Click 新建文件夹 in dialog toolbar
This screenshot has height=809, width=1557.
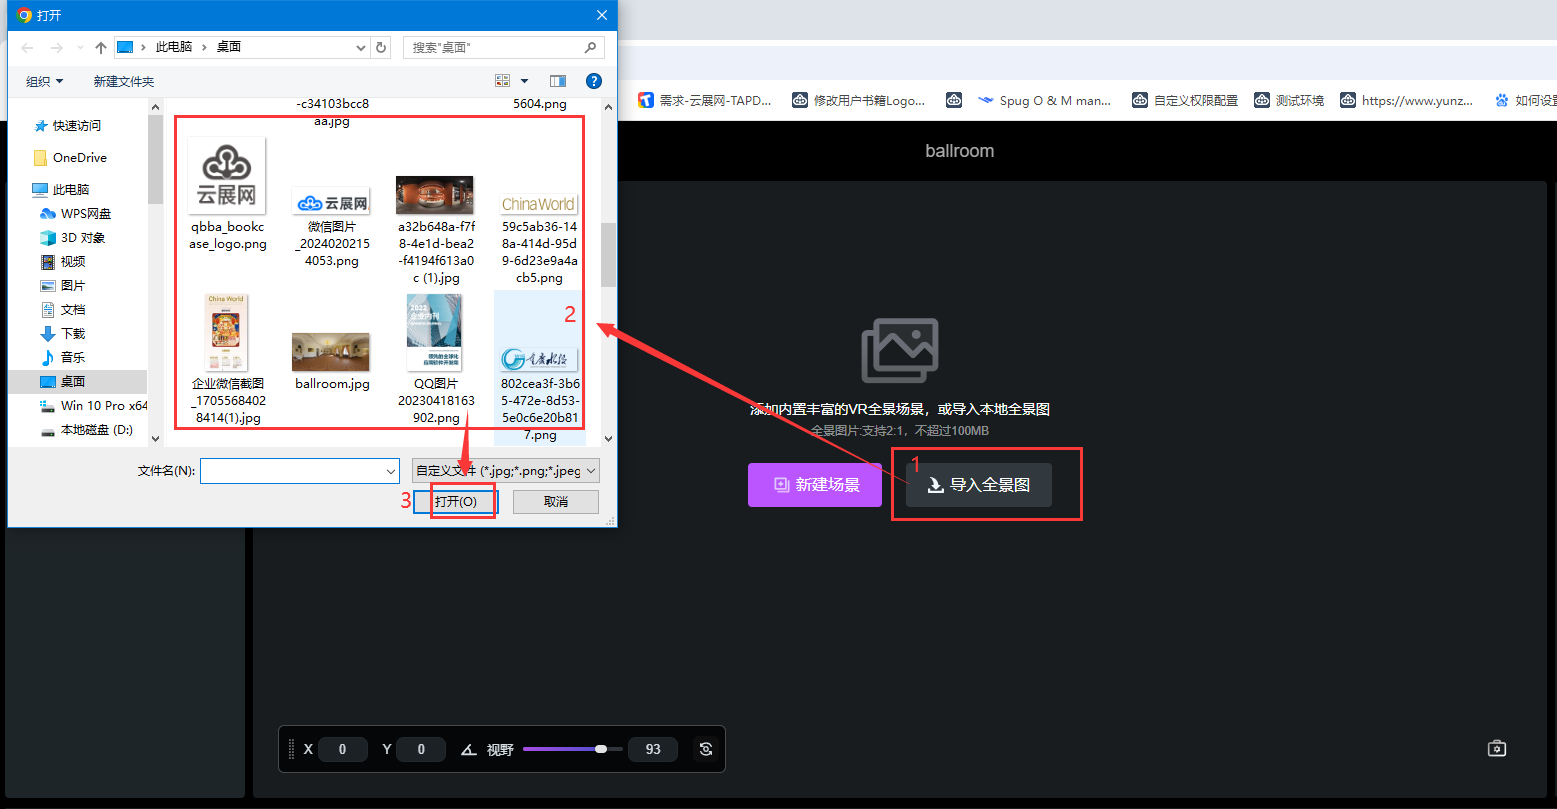(x=124, y=81)
